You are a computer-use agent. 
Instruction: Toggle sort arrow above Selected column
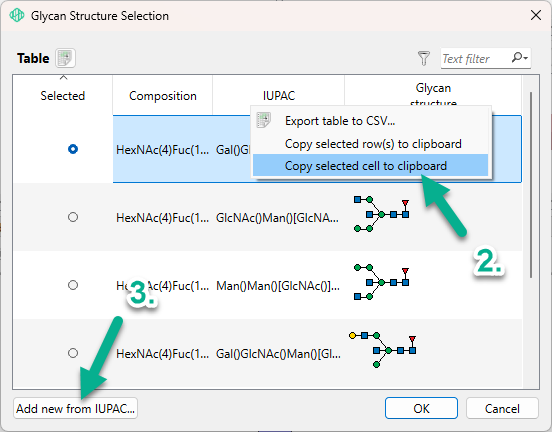[63, 77]
